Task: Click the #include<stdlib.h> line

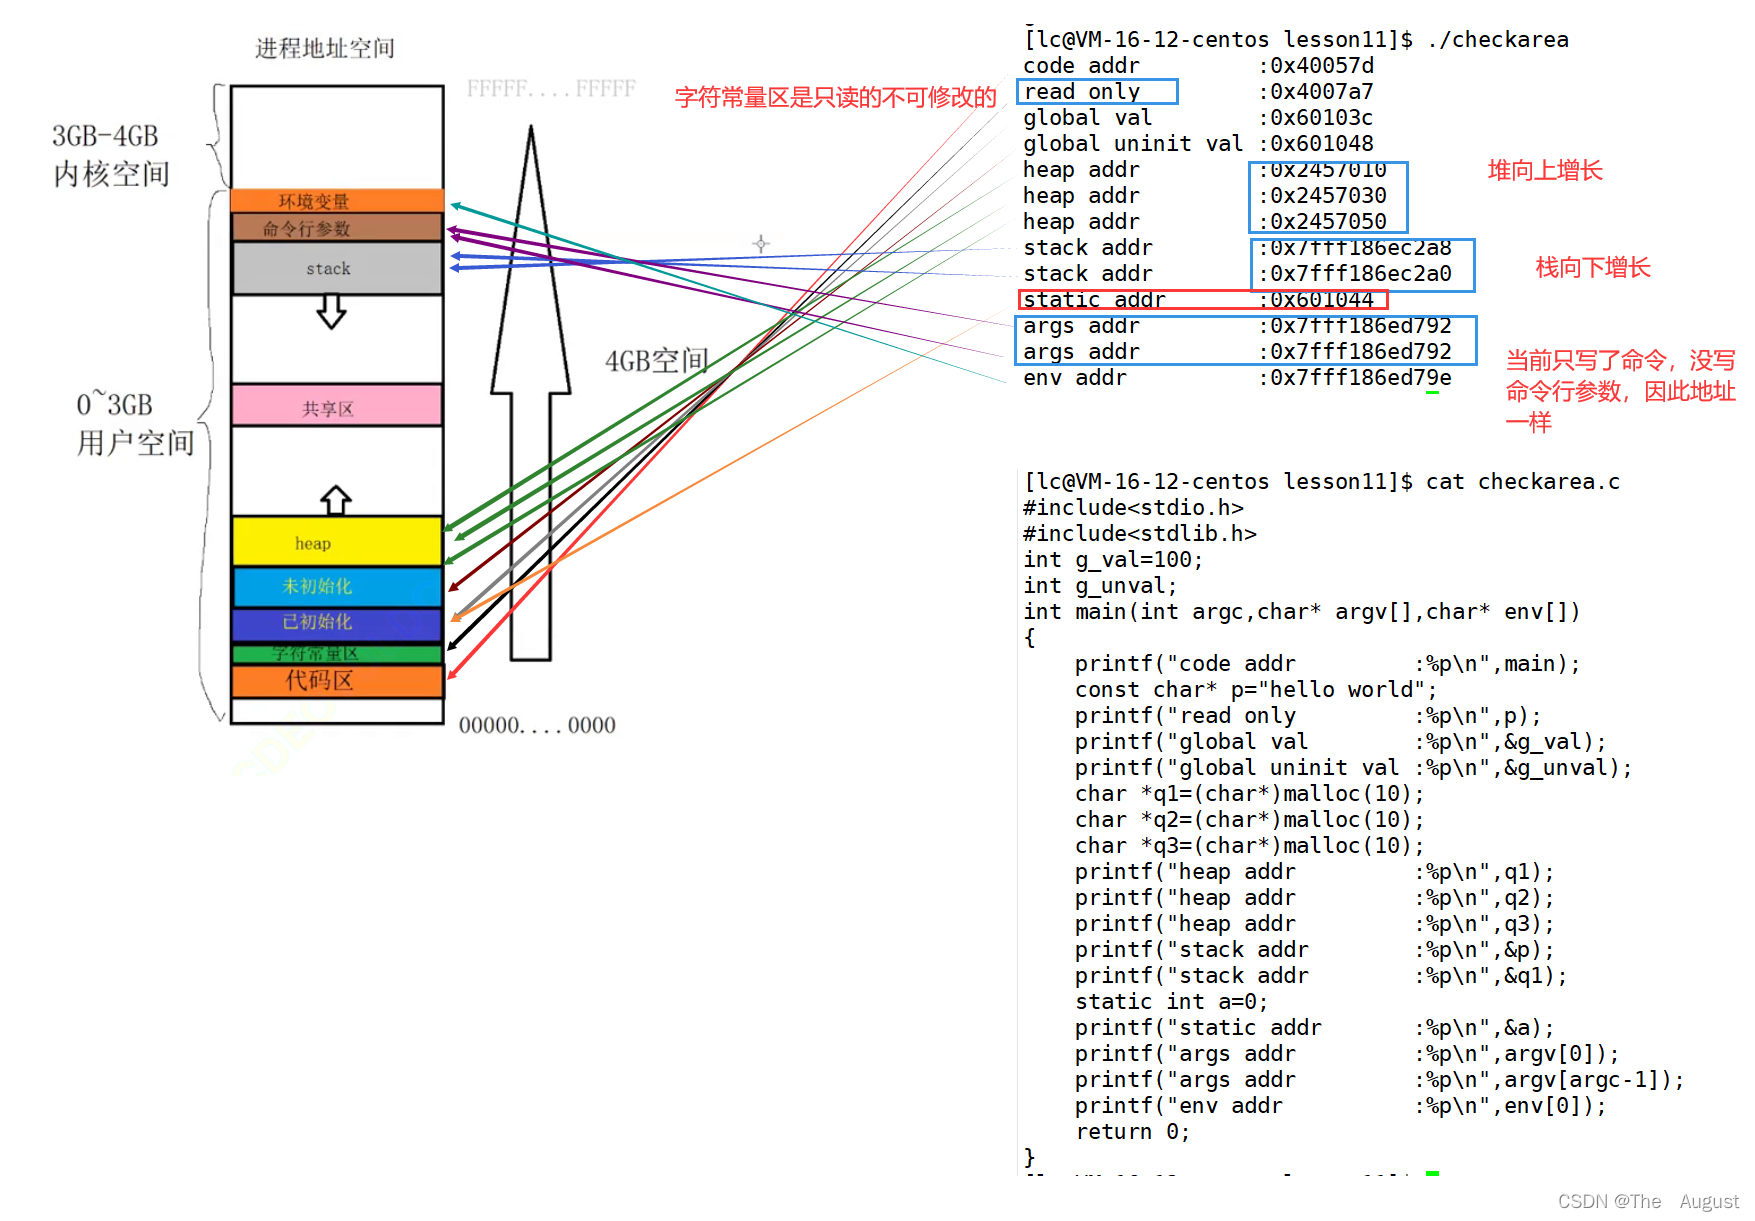Action: point(1140,533)
